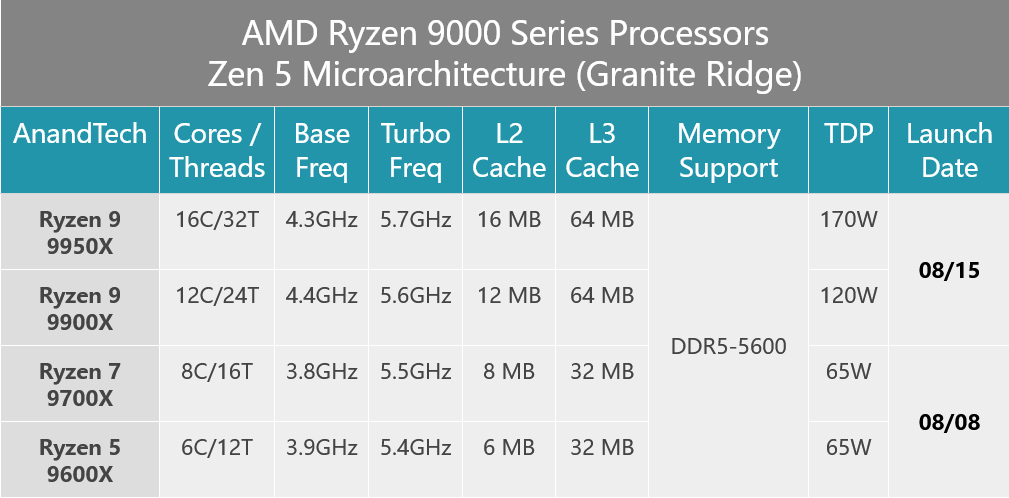Screen dimensions: 1009x498
Task: Click the 08/15 launch date cell
Action: tap(949, 270)
